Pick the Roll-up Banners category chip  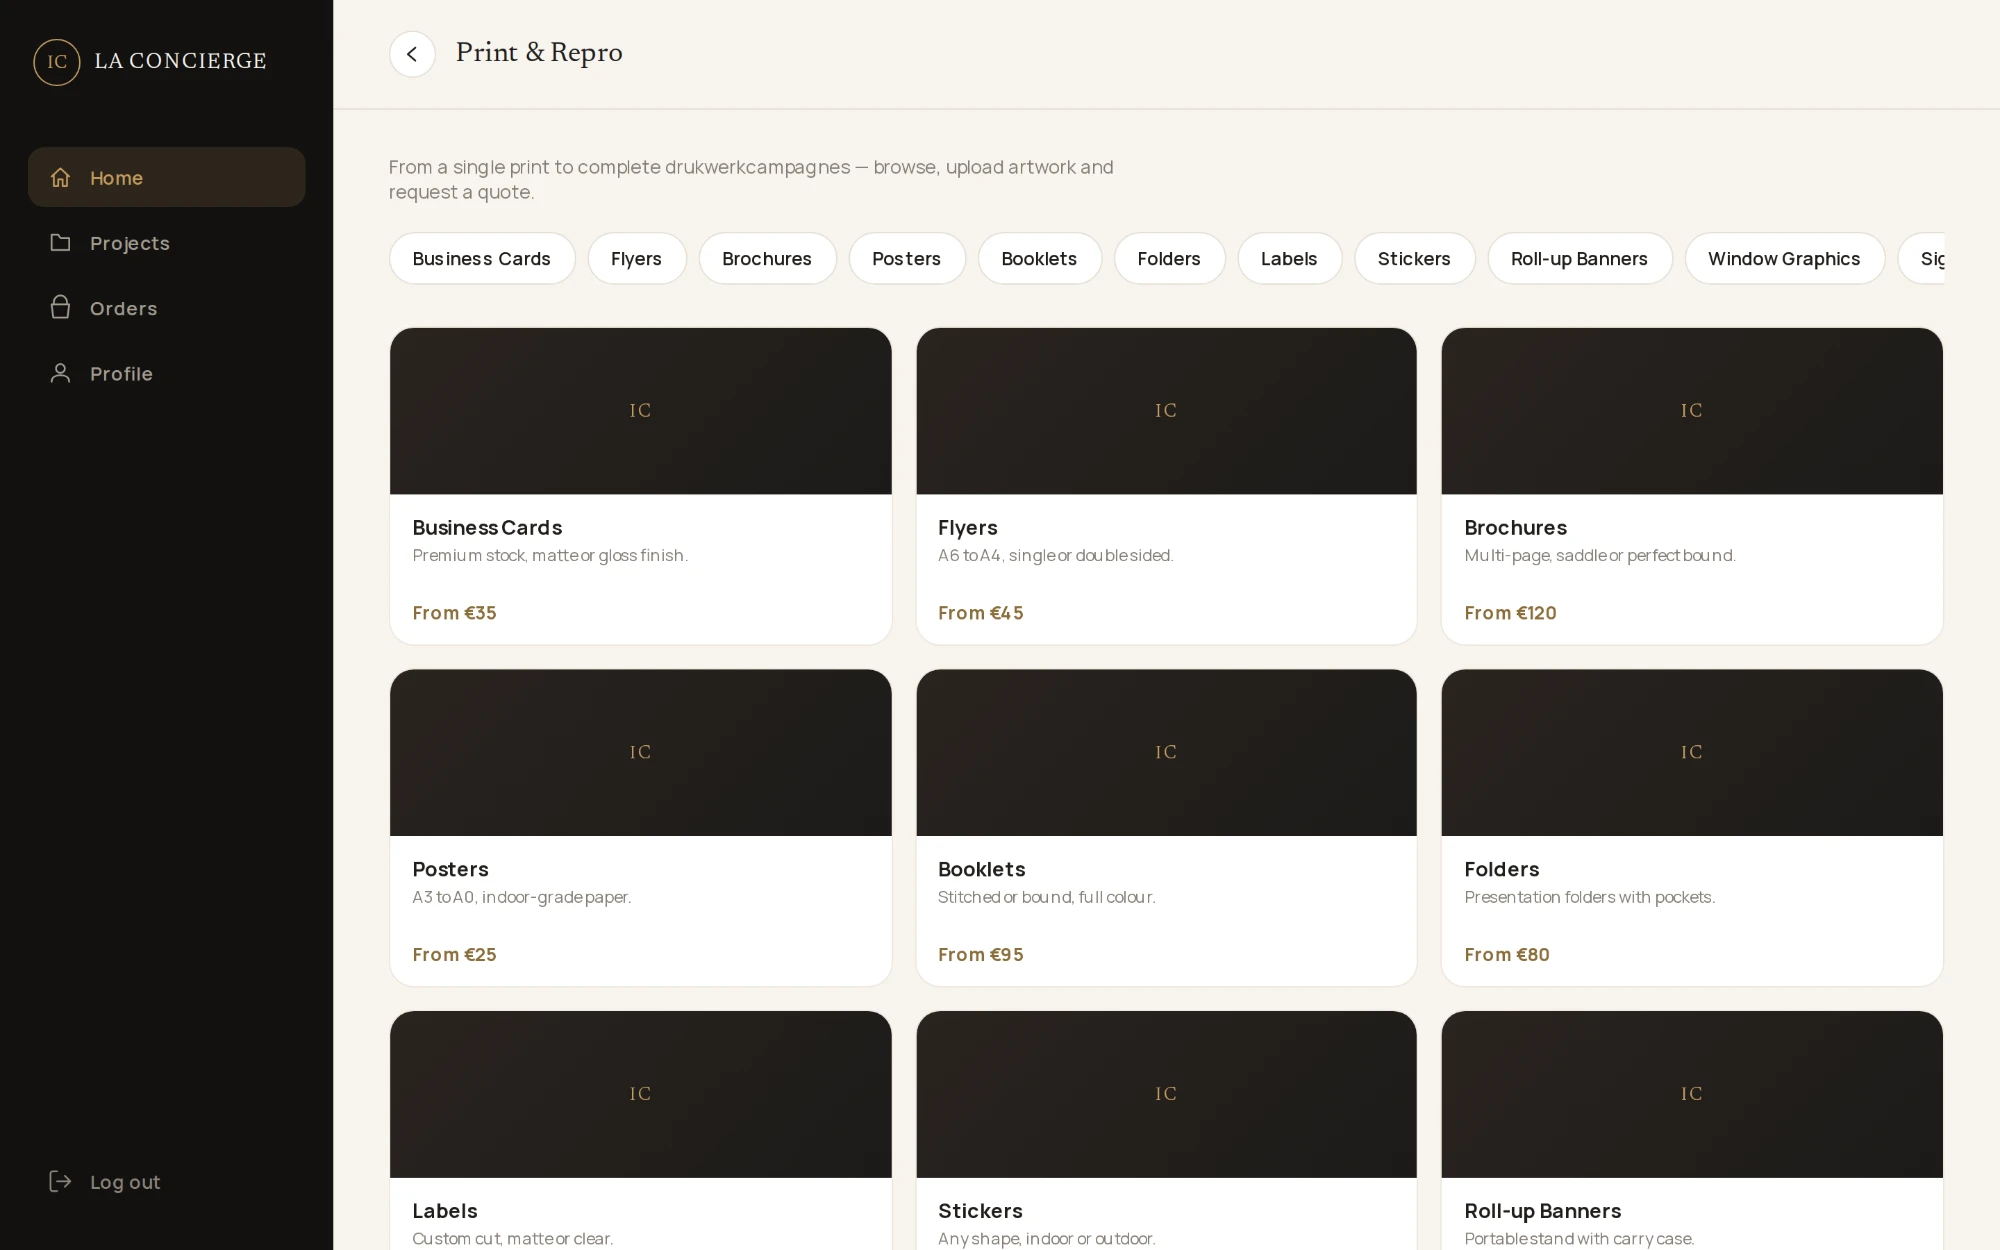coord(1579,258)
